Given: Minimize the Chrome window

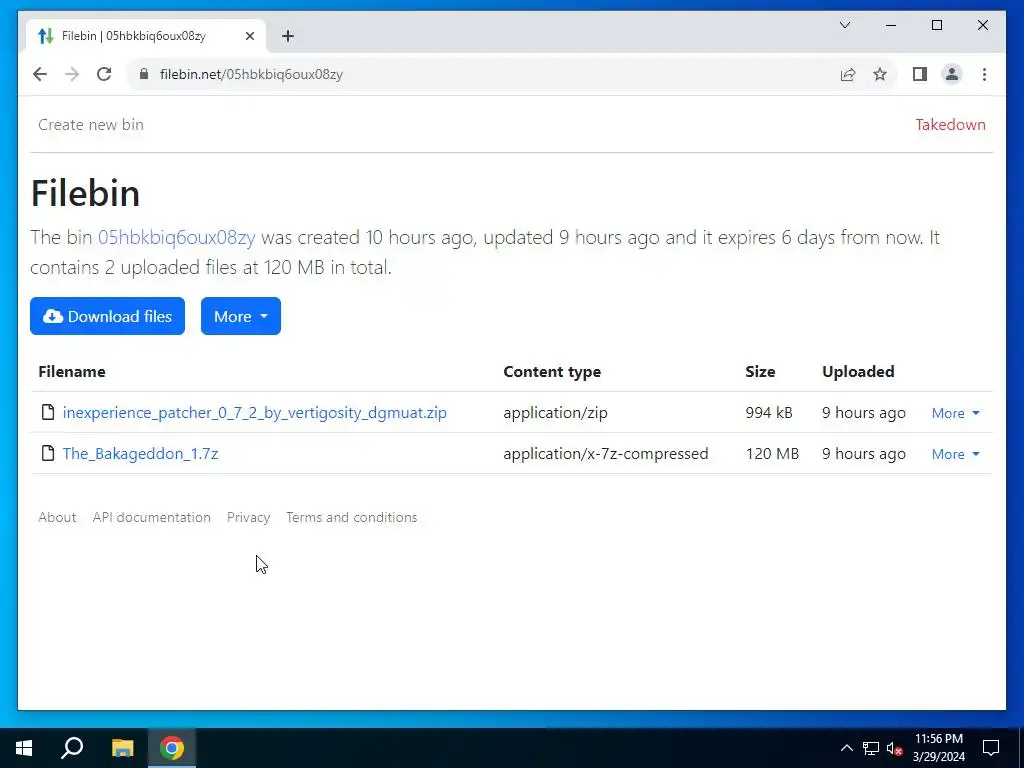Looking at the screenshot, I should [891, 25].
